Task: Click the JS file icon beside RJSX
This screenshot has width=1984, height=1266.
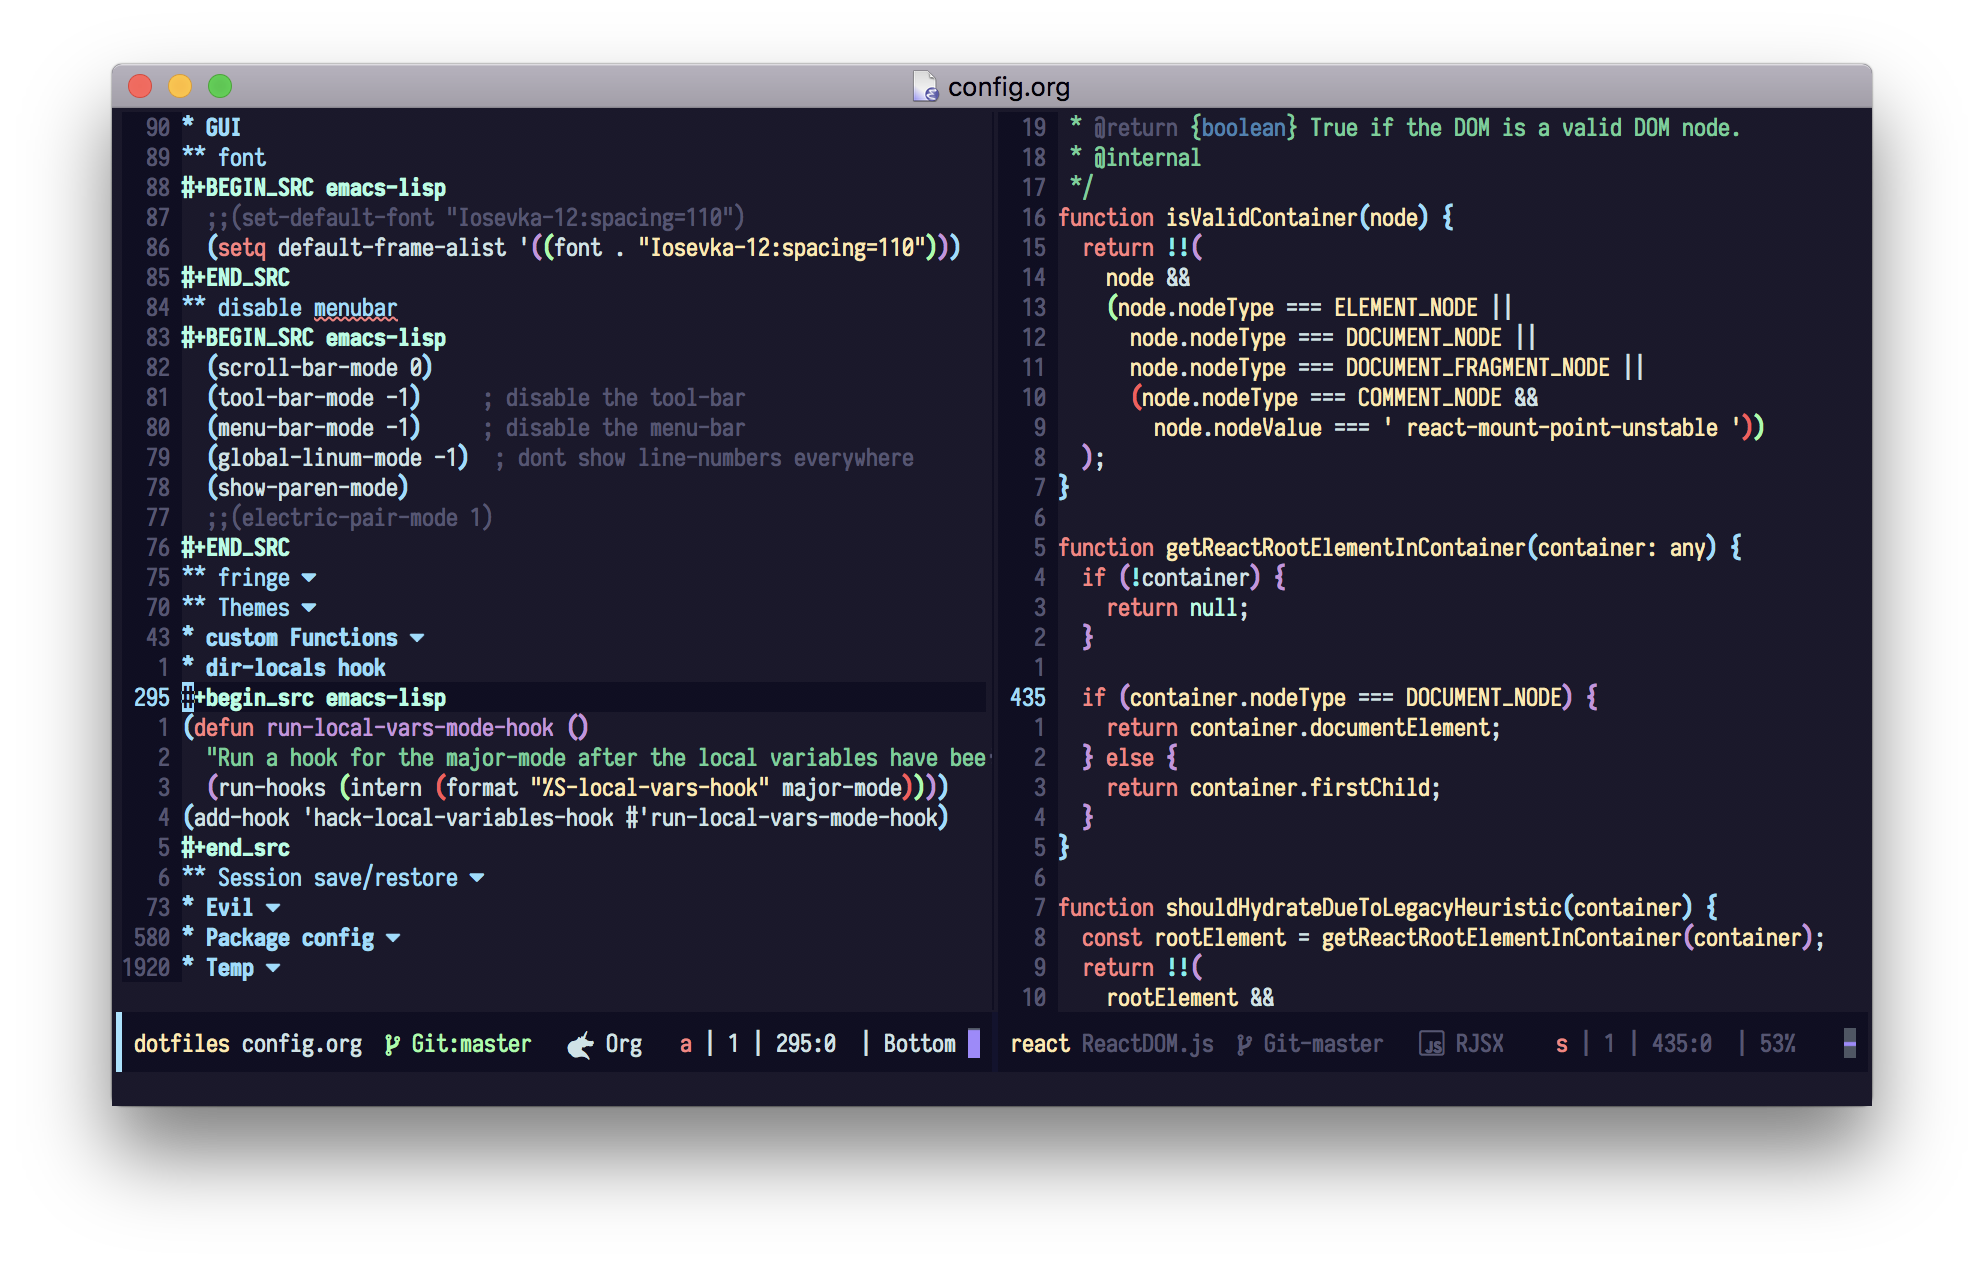Action: click(x=1432, y=1044)
